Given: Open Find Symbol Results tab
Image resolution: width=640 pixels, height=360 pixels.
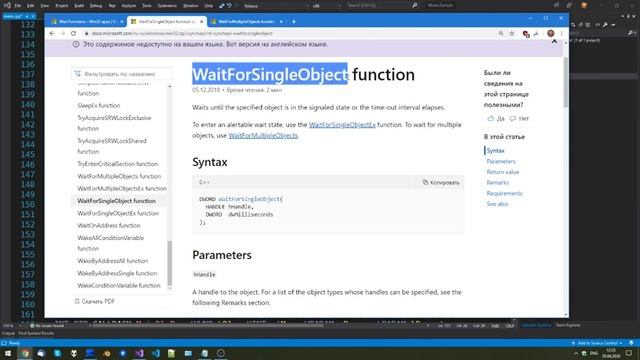Looking at the screenshot, I should click(x=36, y=333).
